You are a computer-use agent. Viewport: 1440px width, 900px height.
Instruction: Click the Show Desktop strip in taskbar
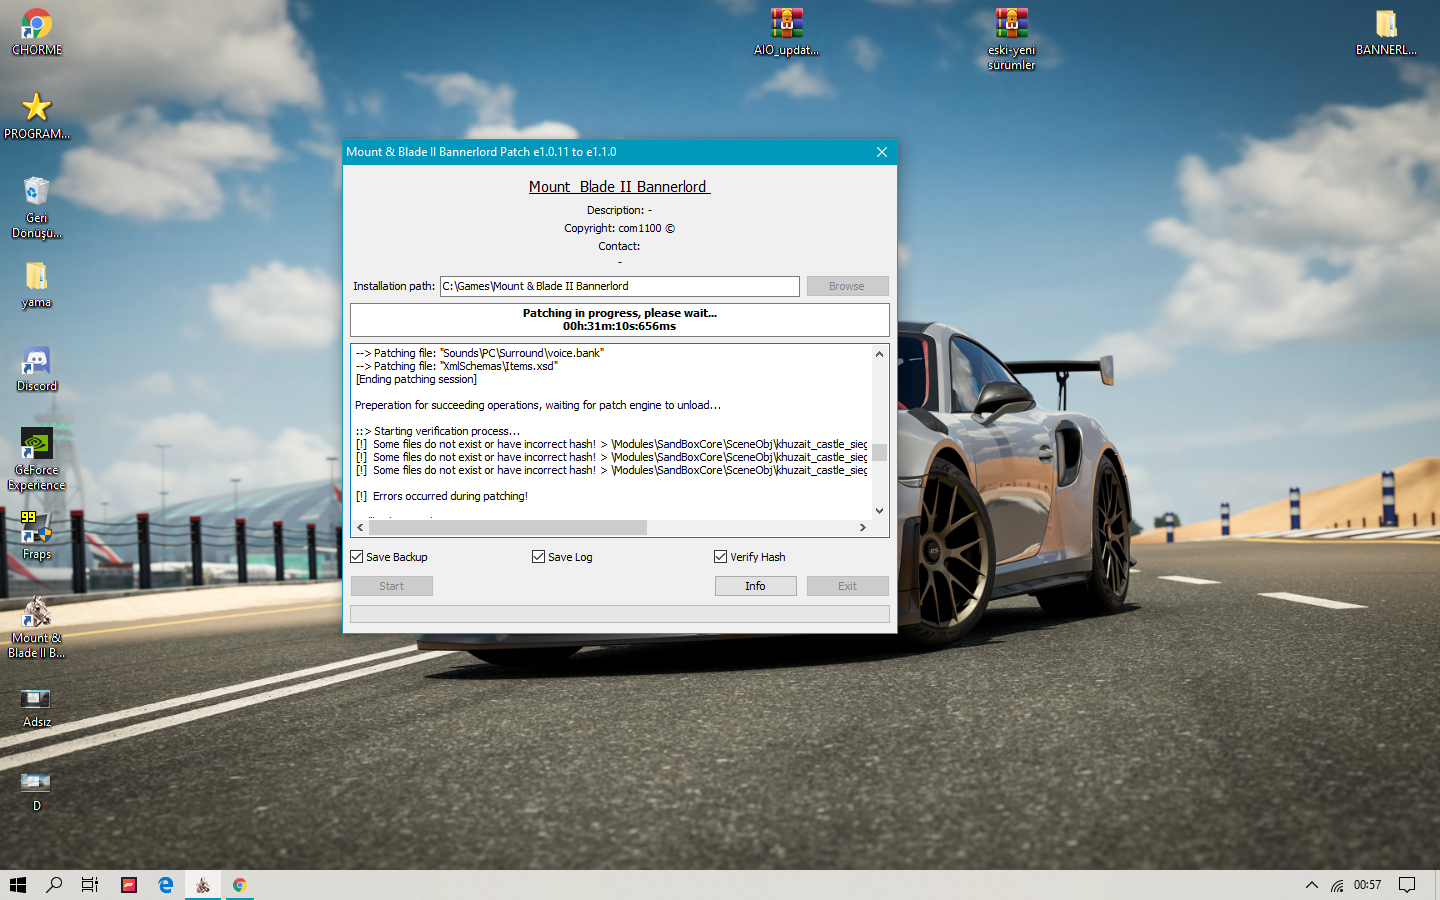tap(1437, 885)
